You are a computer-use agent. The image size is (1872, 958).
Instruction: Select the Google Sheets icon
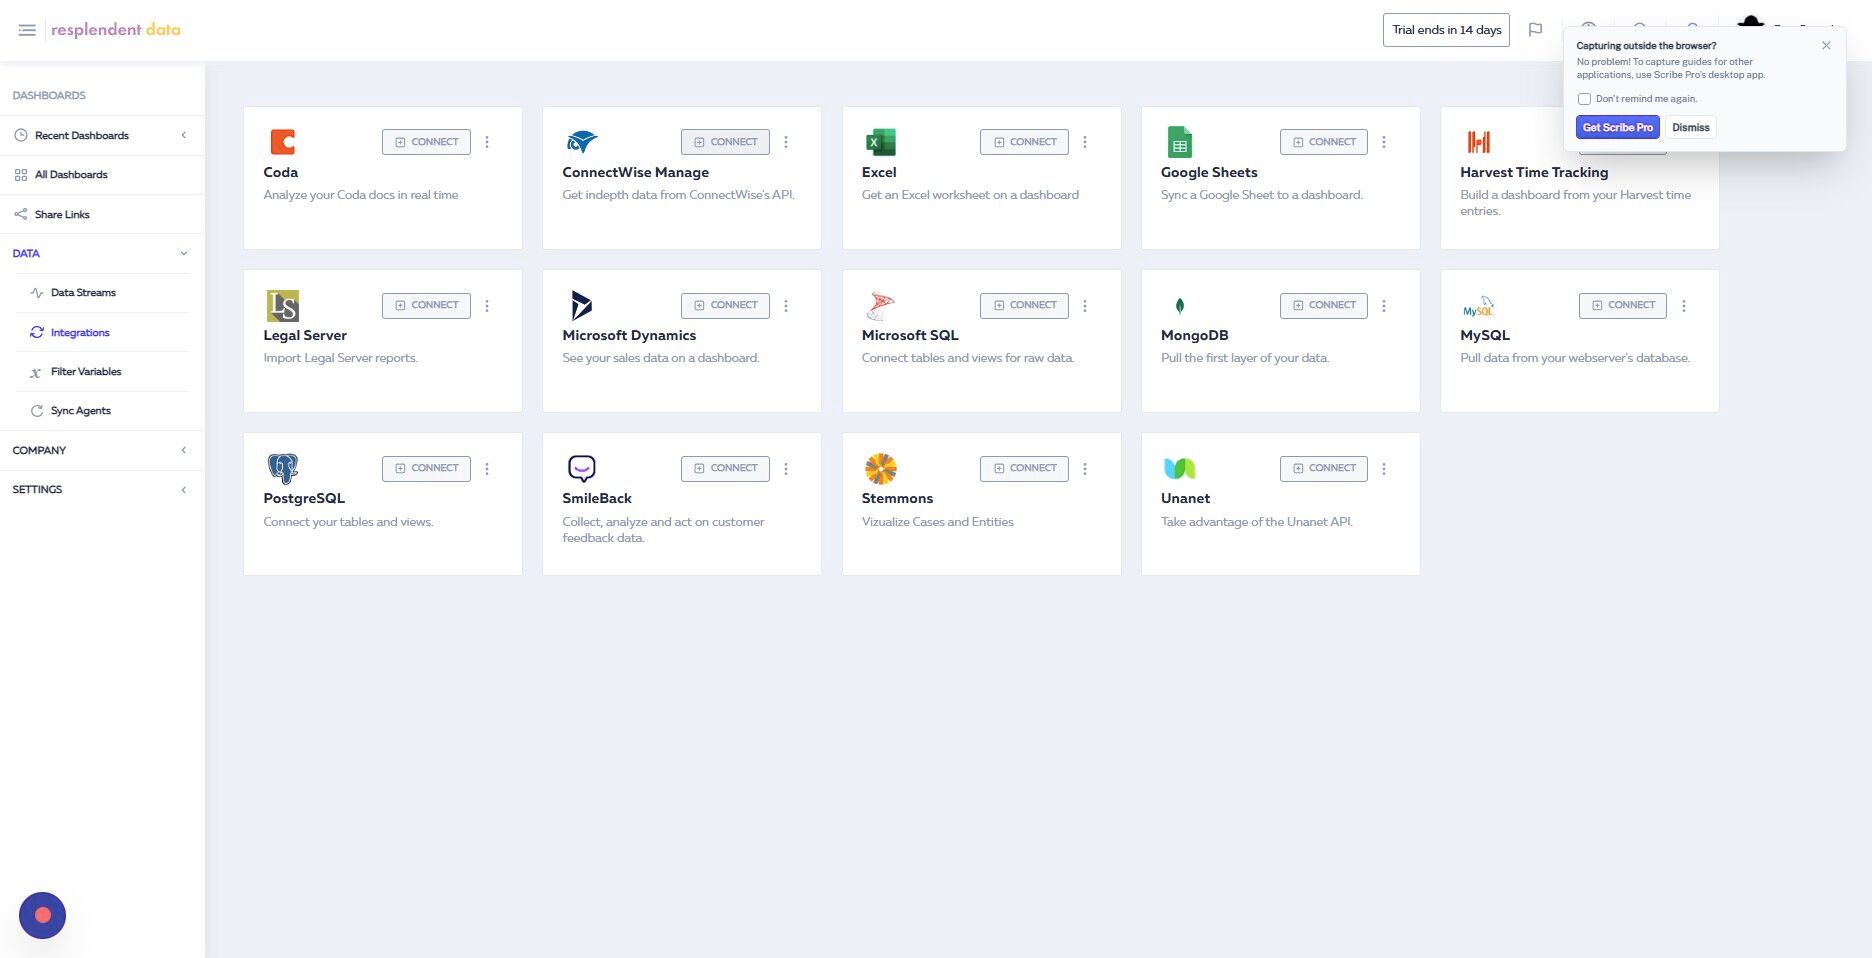[x=1180, y=142]
